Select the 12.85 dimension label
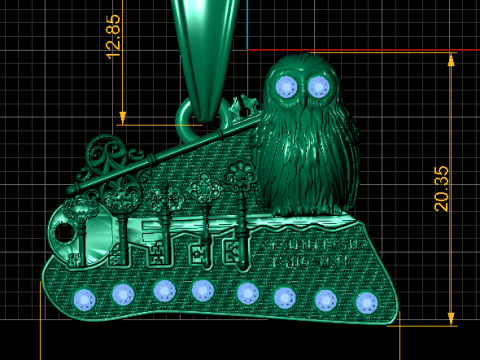Viewport: 480px width, 360px height. click(112, 37)
